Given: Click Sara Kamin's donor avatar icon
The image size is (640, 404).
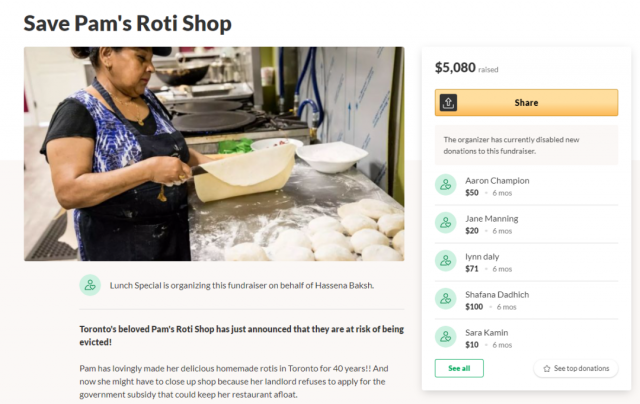Looking at the screenshot, I should pos(445,337).
